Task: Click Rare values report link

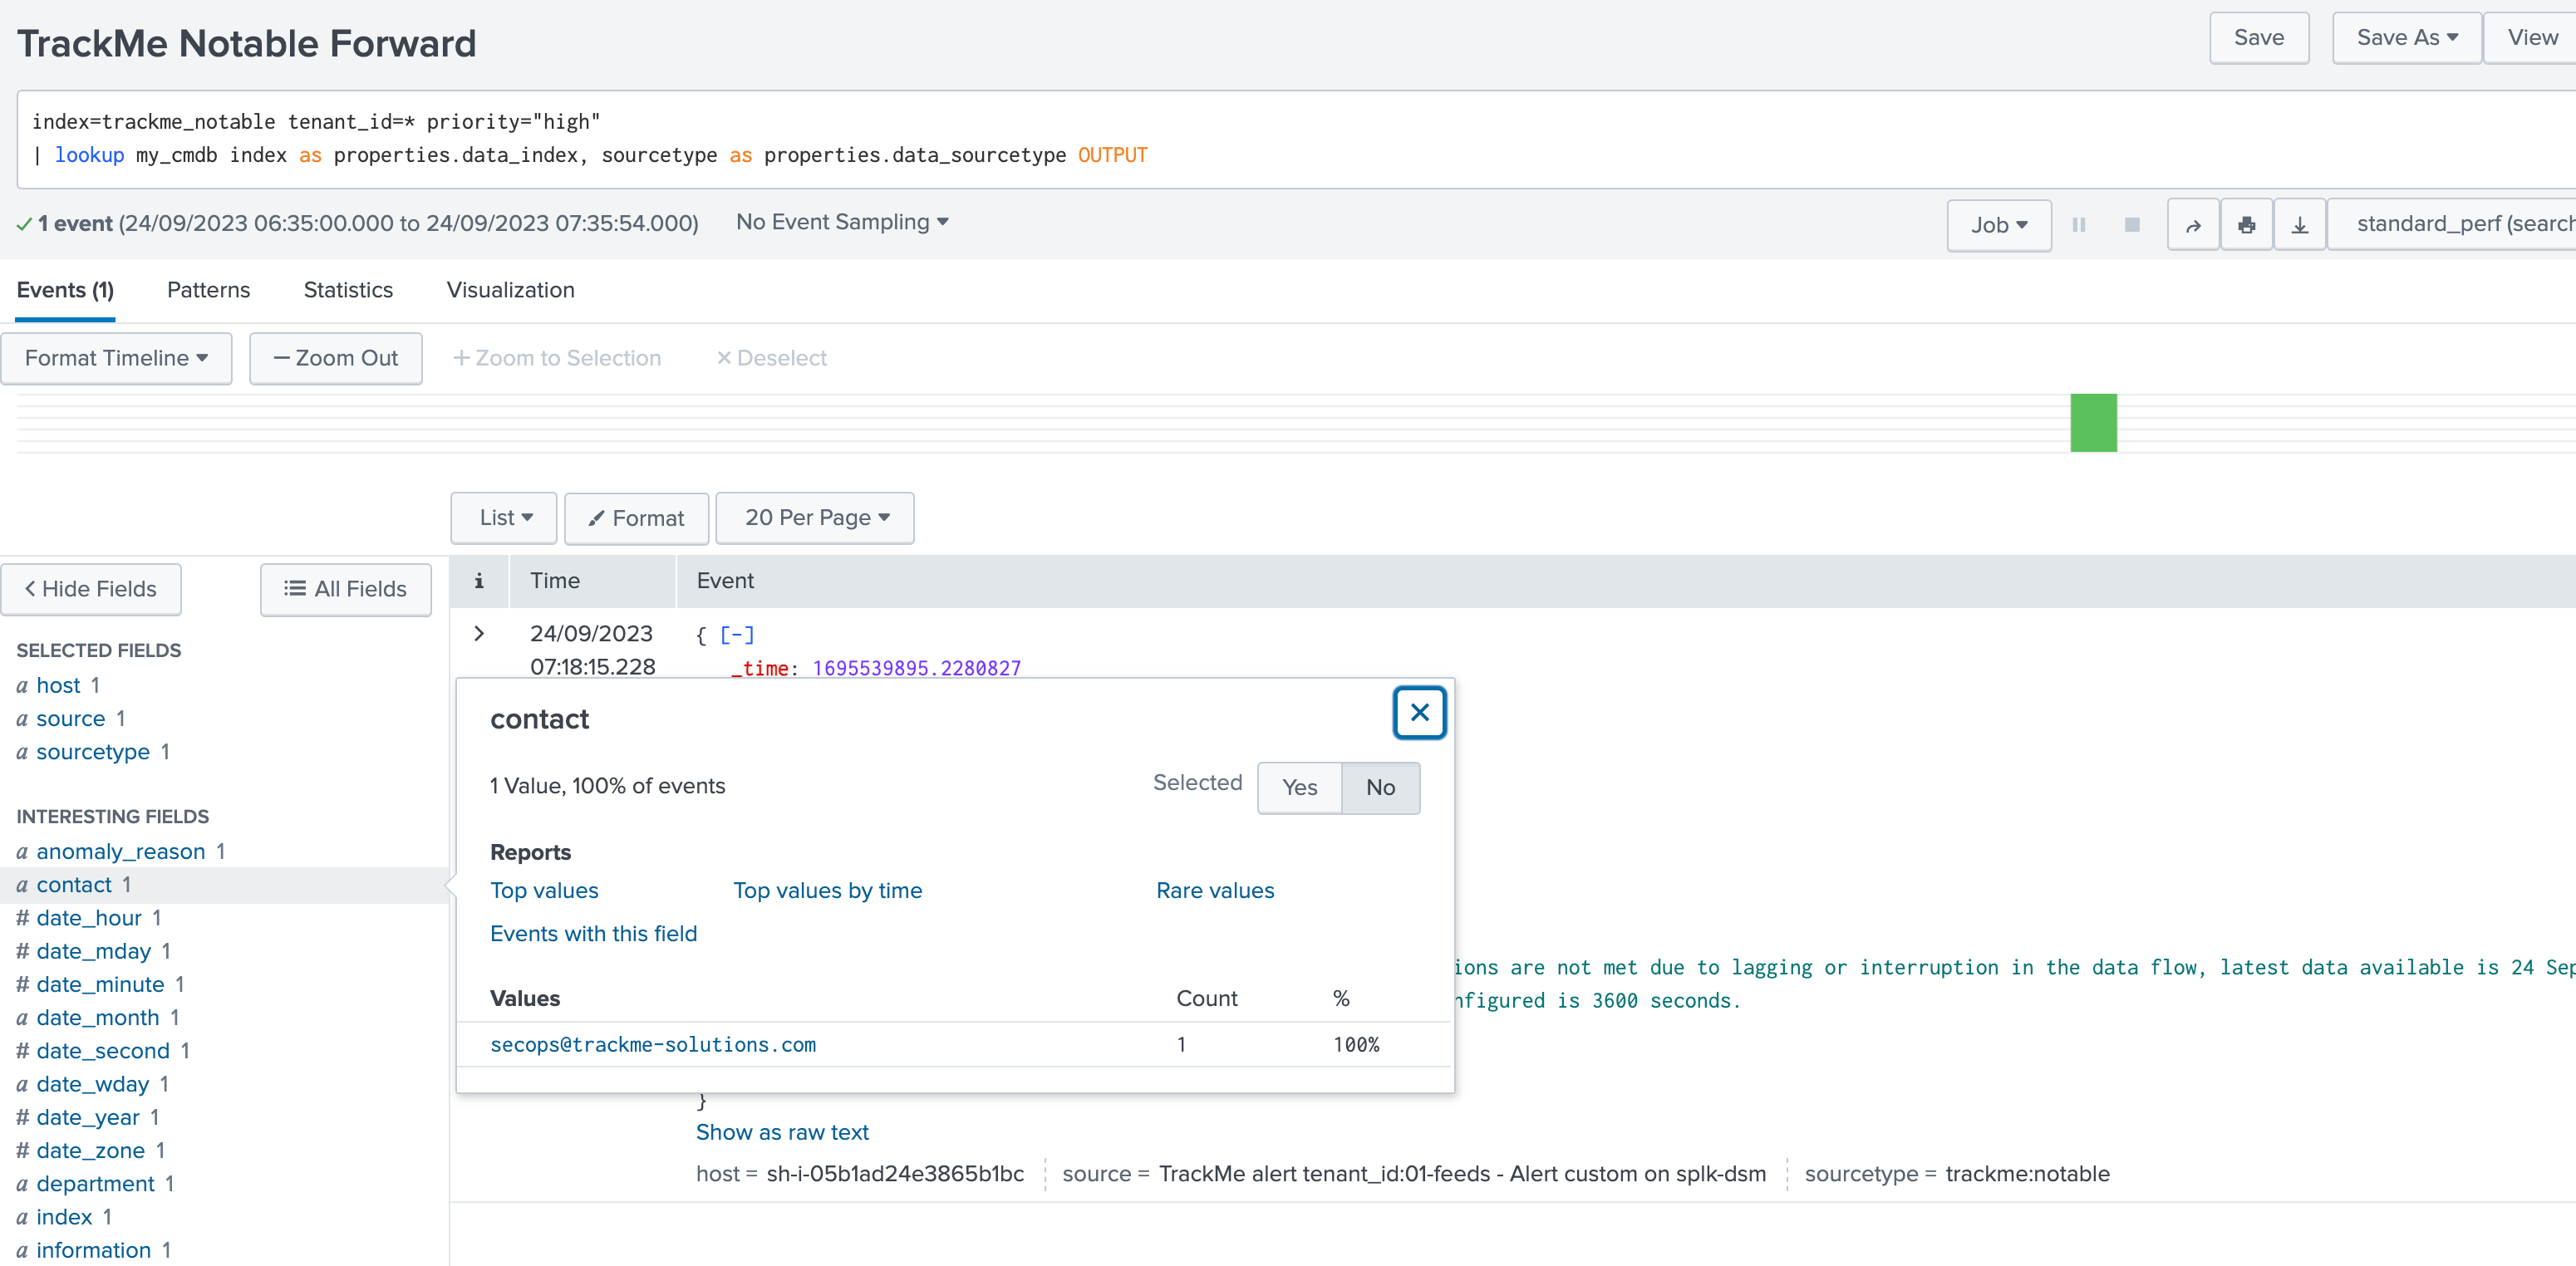Action: [1214, 890]
